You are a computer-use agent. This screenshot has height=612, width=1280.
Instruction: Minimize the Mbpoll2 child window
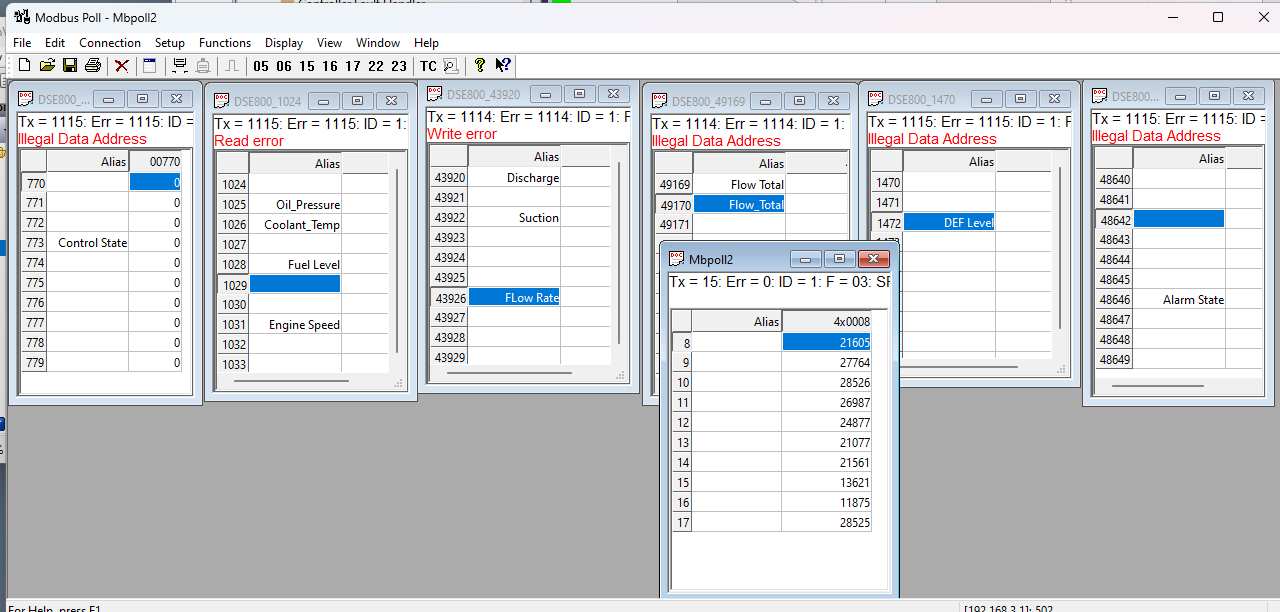tap(806, 259)
